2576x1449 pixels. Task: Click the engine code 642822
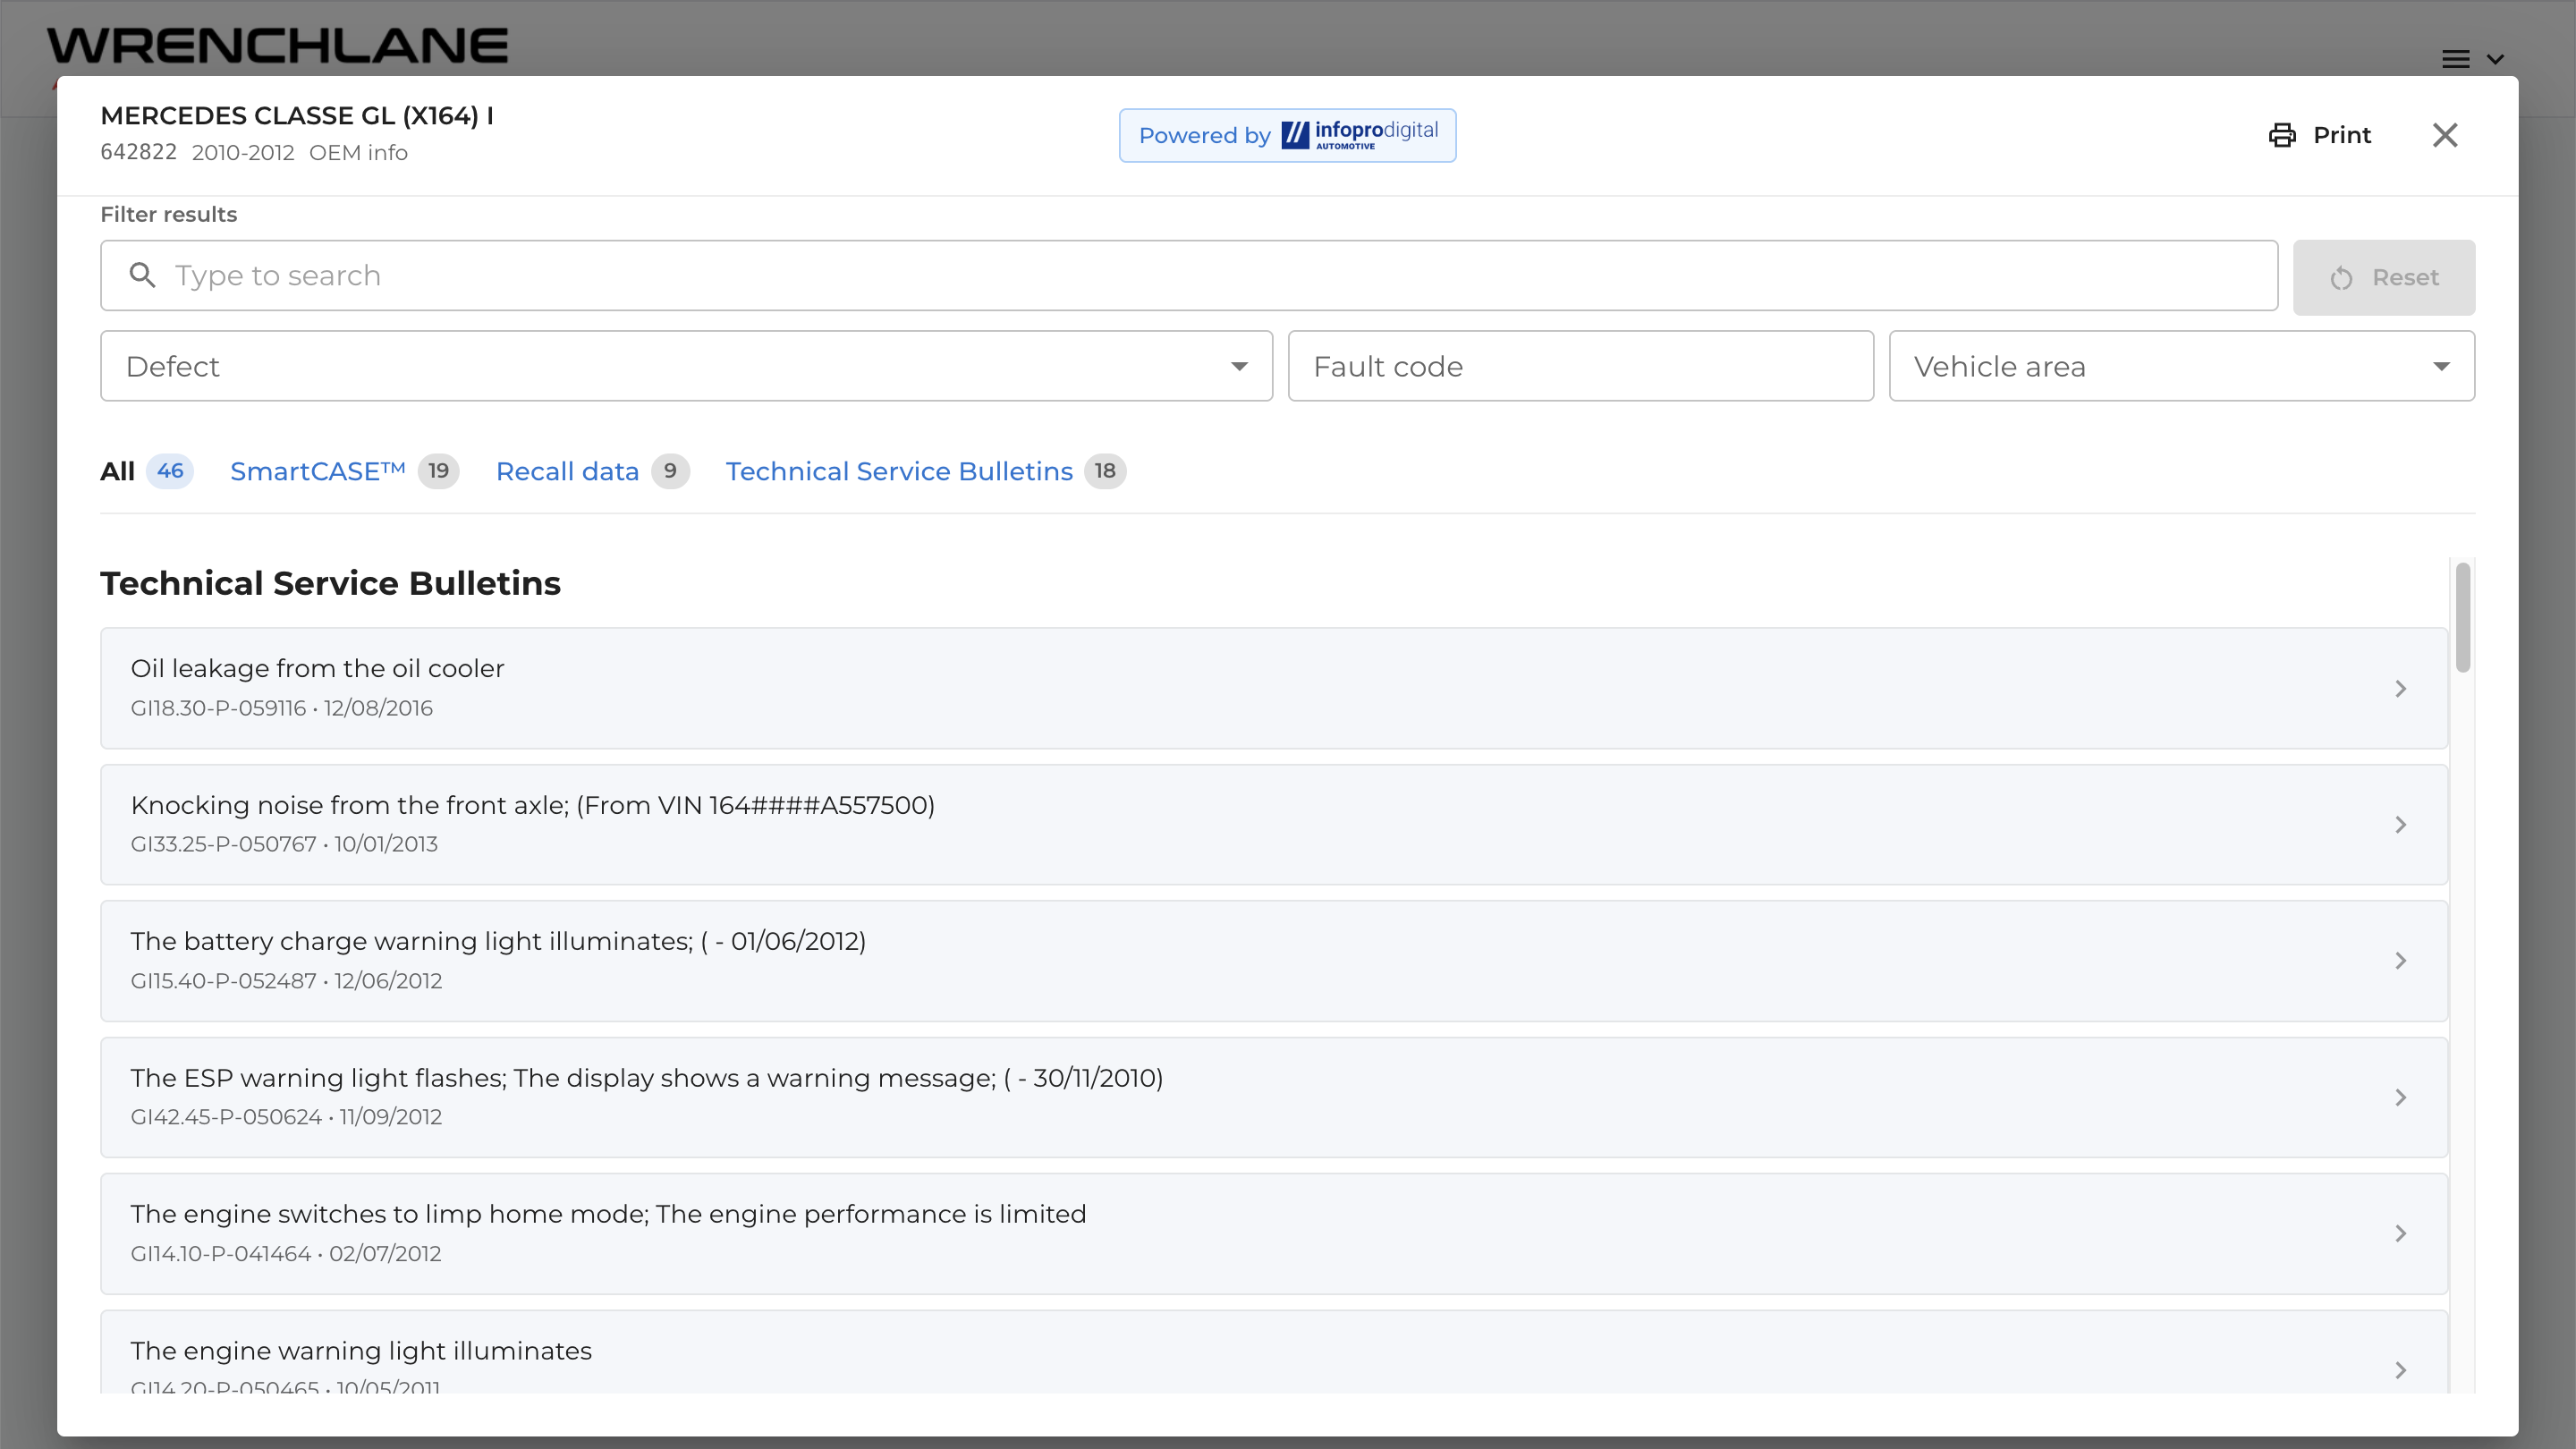(x=138, y=152)
